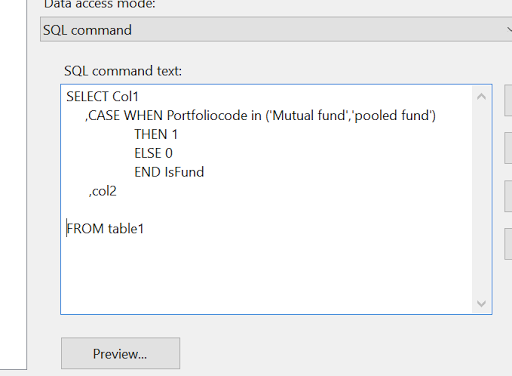Click empty area inside SQL command text box

[x=267, y=273]
